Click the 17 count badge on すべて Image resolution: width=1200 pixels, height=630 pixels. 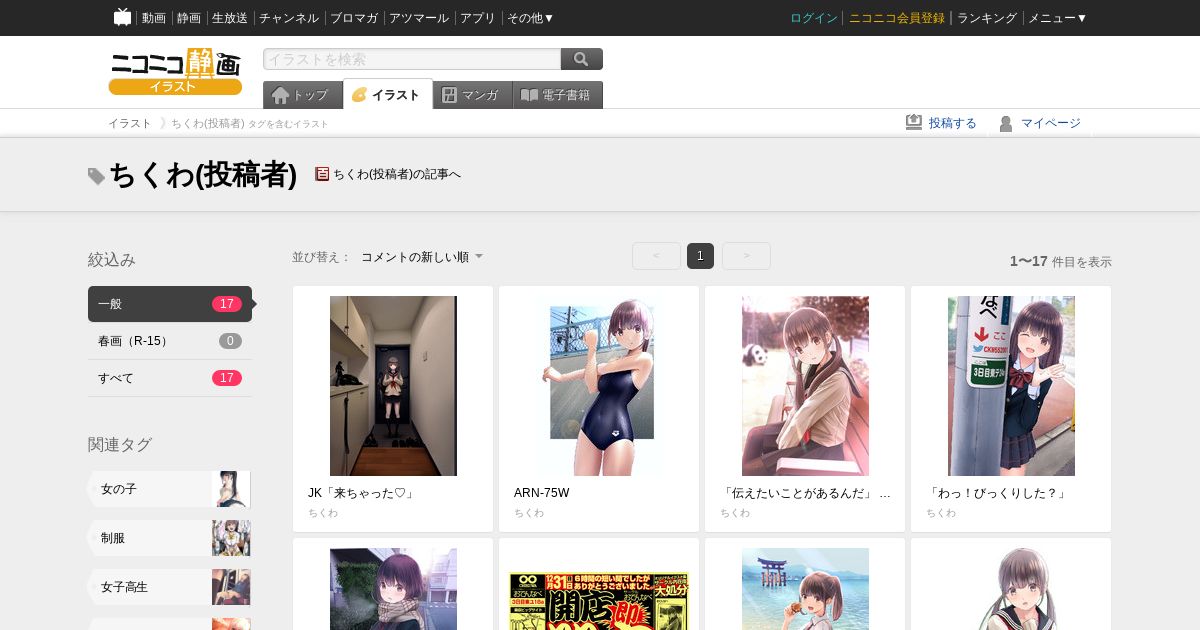point(227,378)
